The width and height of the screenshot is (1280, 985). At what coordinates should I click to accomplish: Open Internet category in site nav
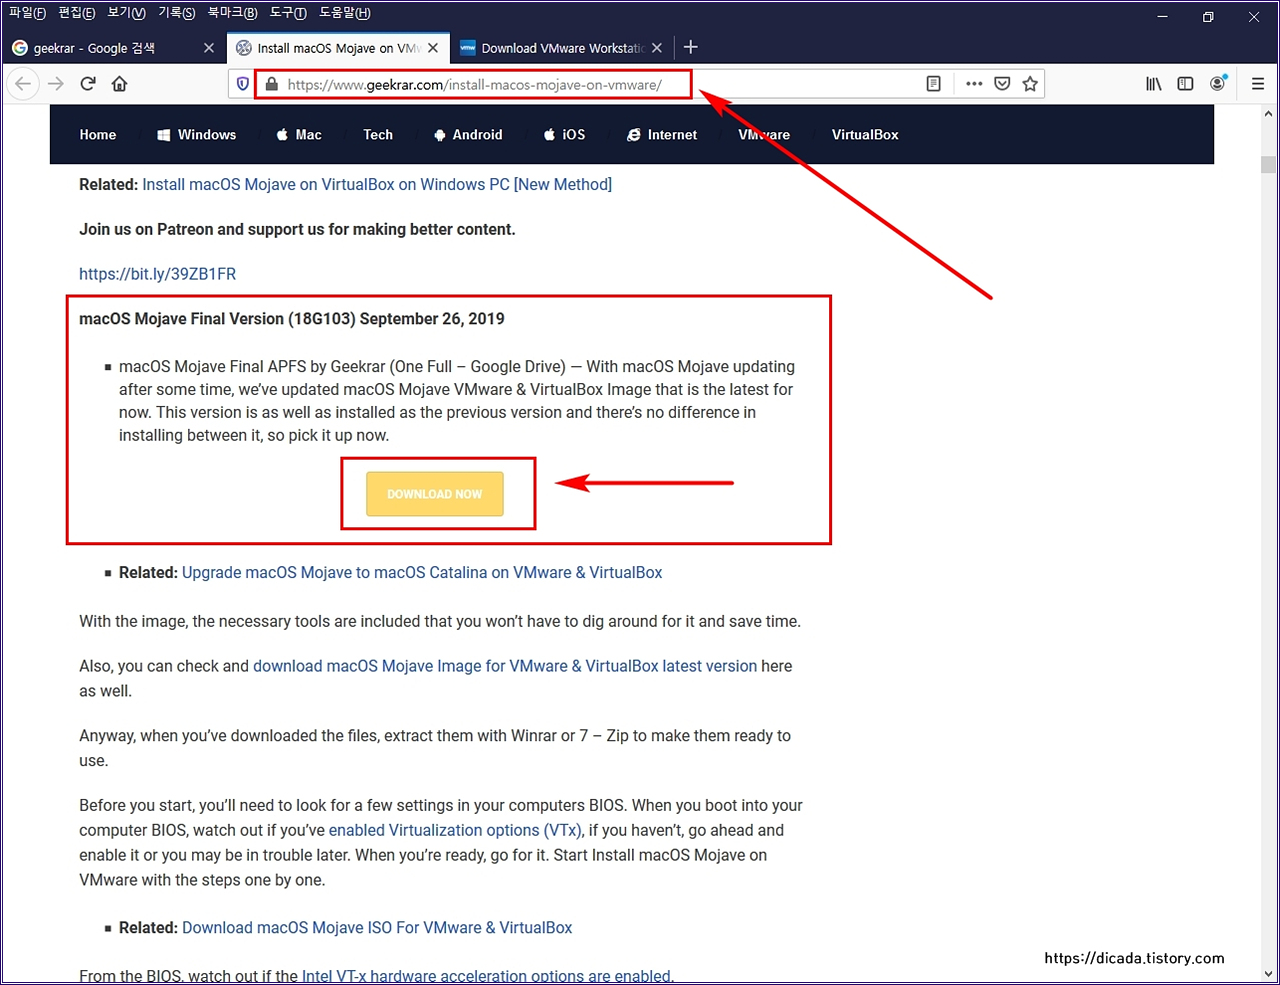click(662, 135)
